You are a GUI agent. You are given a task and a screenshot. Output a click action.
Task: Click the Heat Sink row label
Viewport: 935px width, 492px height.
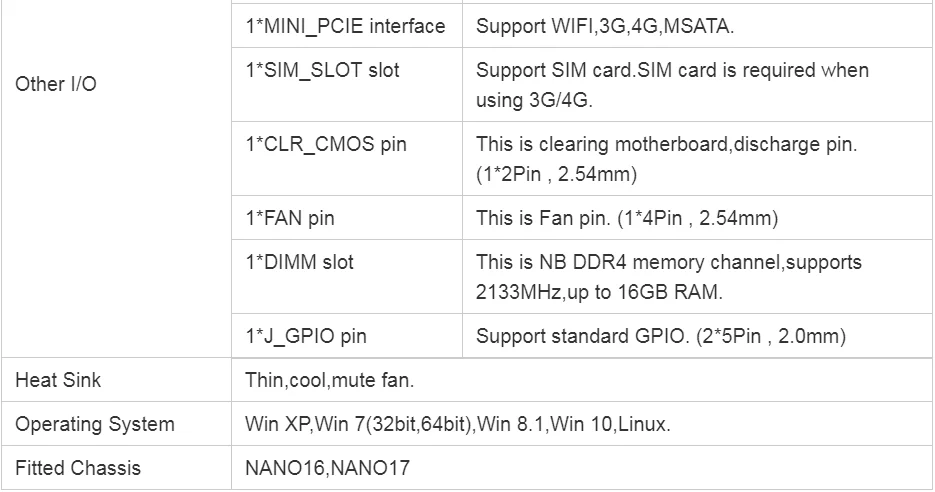pyautogui.click(x=58, y=381)
